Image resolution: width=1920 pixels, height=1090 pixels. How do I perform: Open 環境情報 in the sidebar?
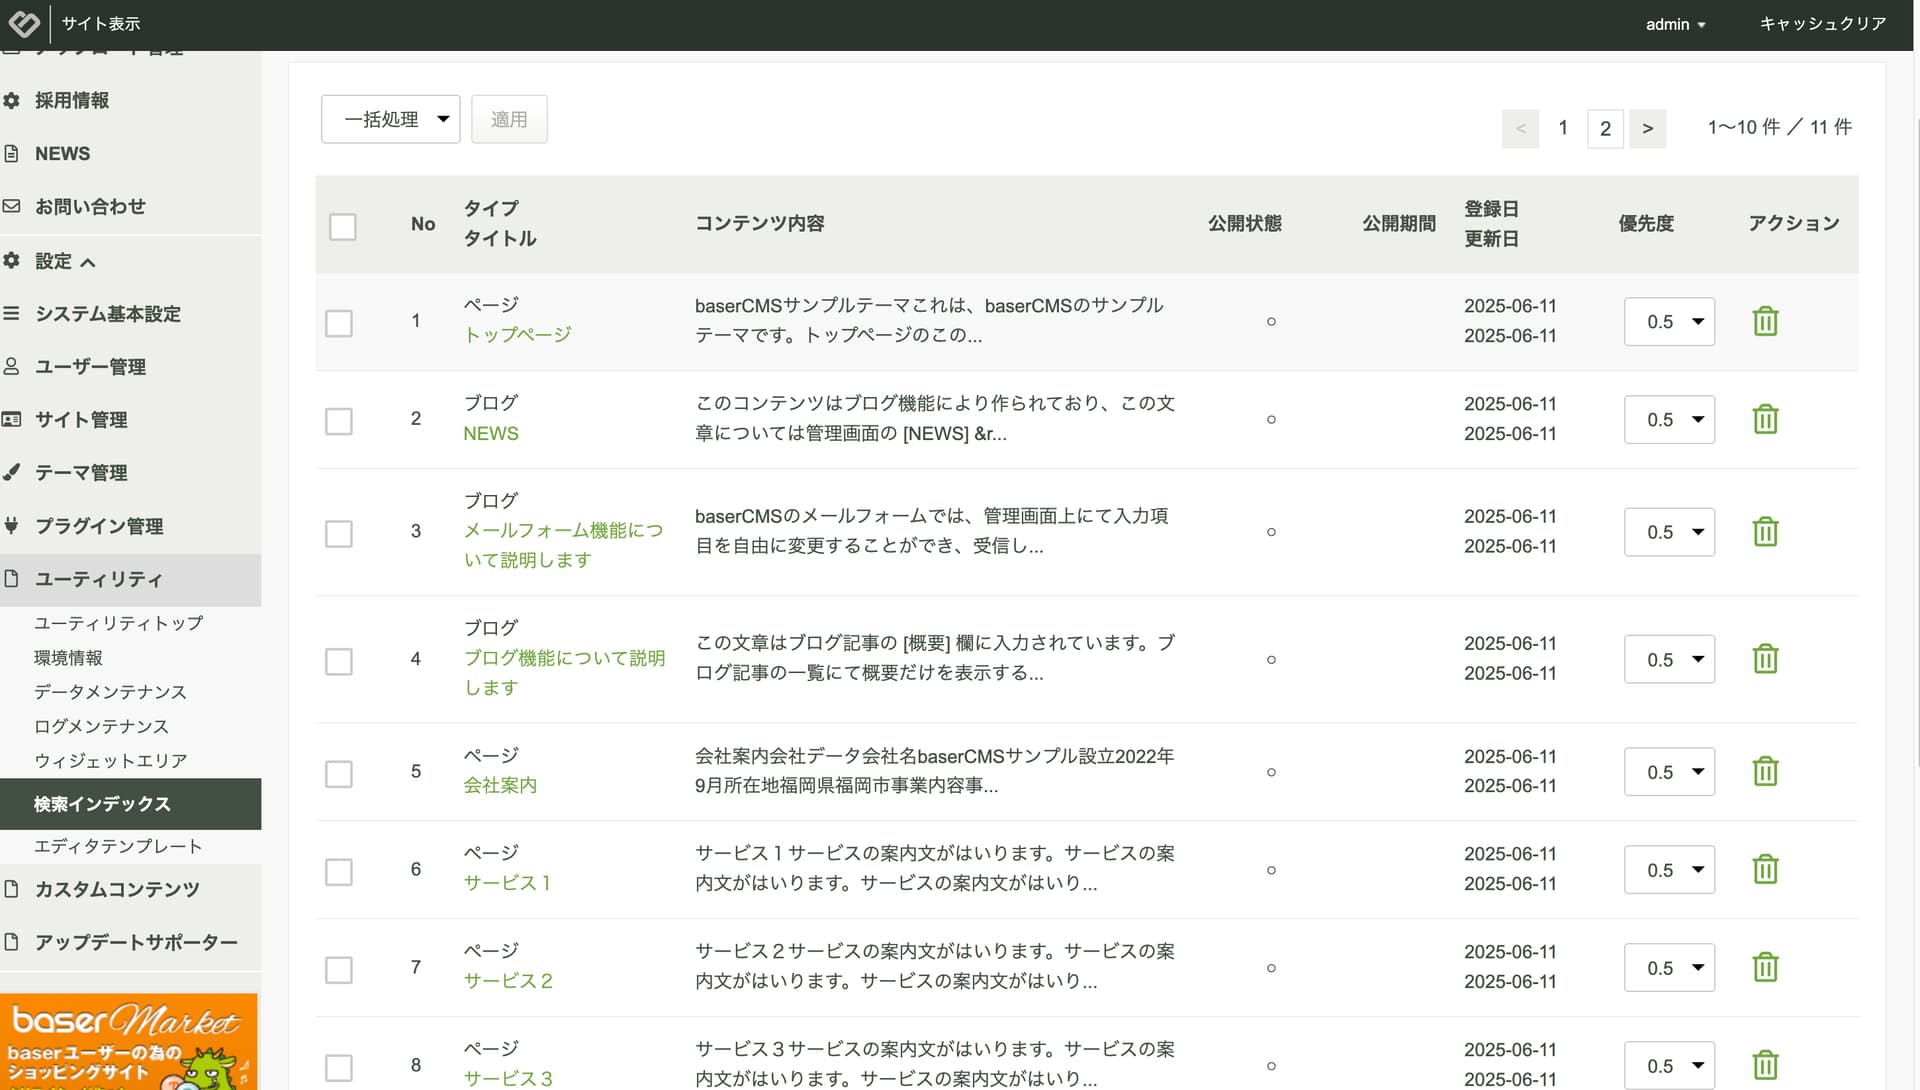(68, 657)
